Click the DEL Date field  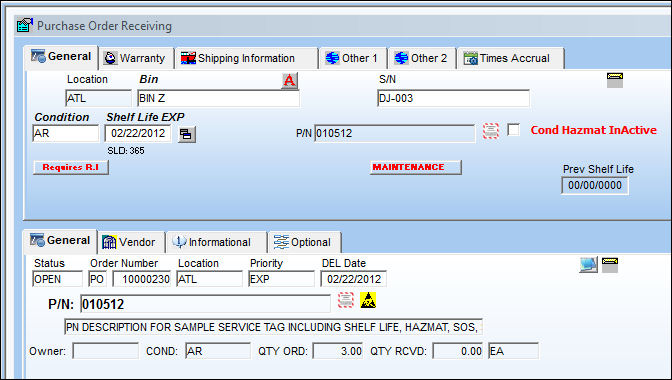pyautogui.click(x=354, y=279)
